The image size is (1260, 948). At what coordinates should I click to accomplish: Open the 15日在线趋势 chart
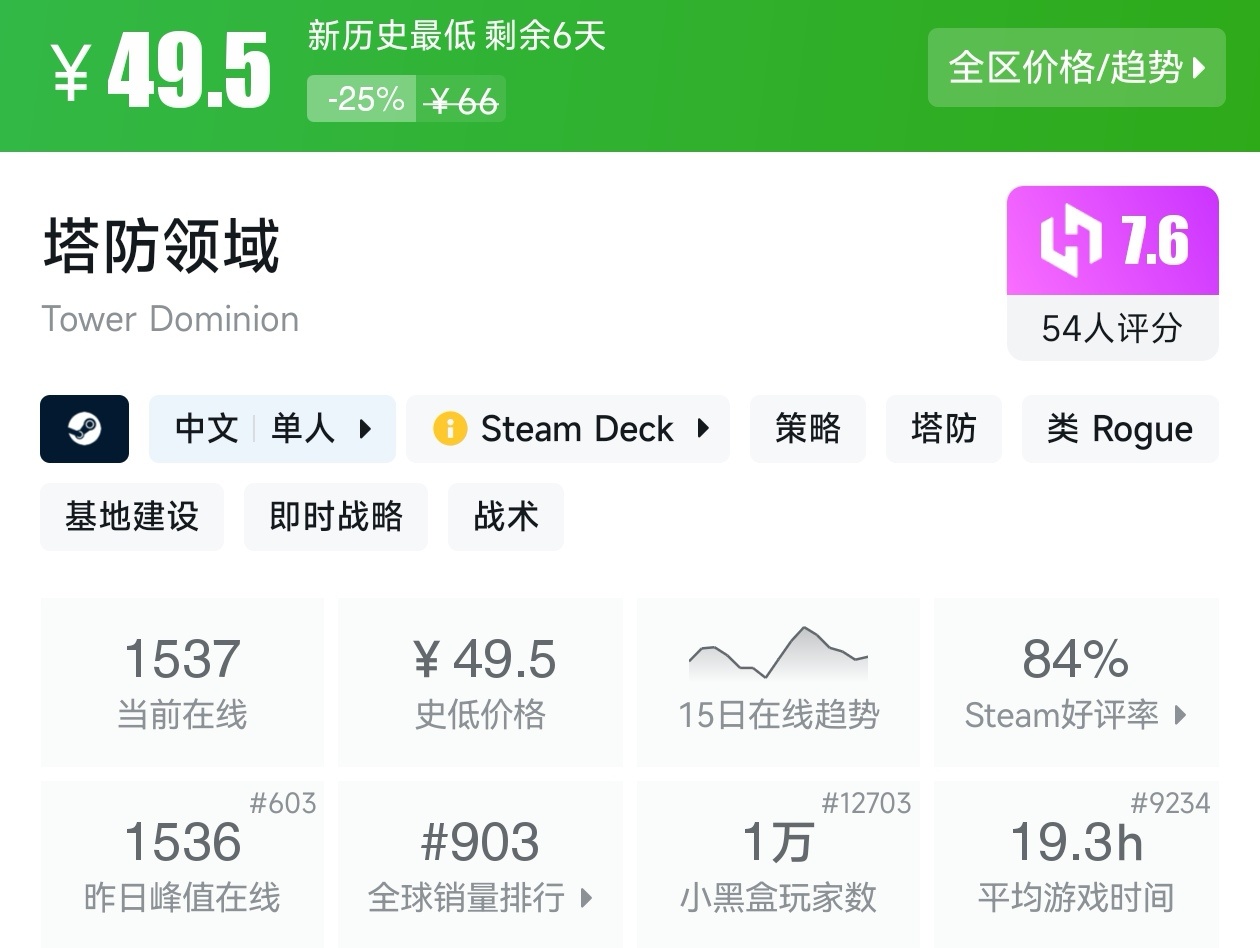point(778,682)
